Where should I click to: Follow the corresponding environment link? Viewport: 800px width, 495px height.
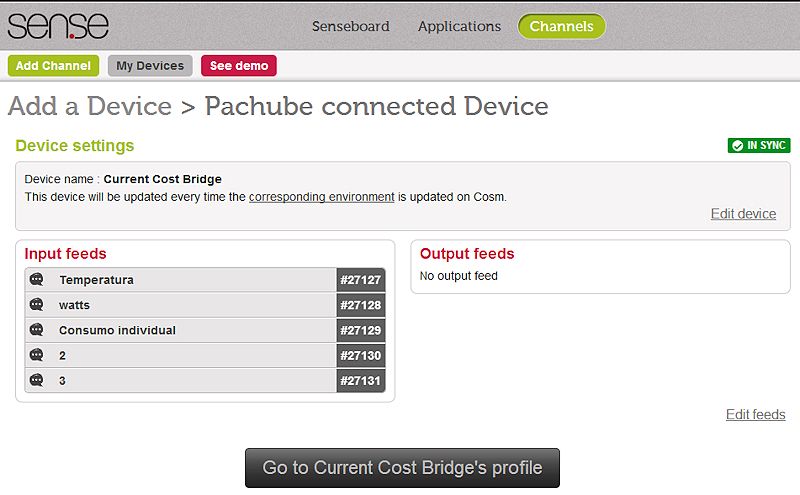[x=321, y=197]
